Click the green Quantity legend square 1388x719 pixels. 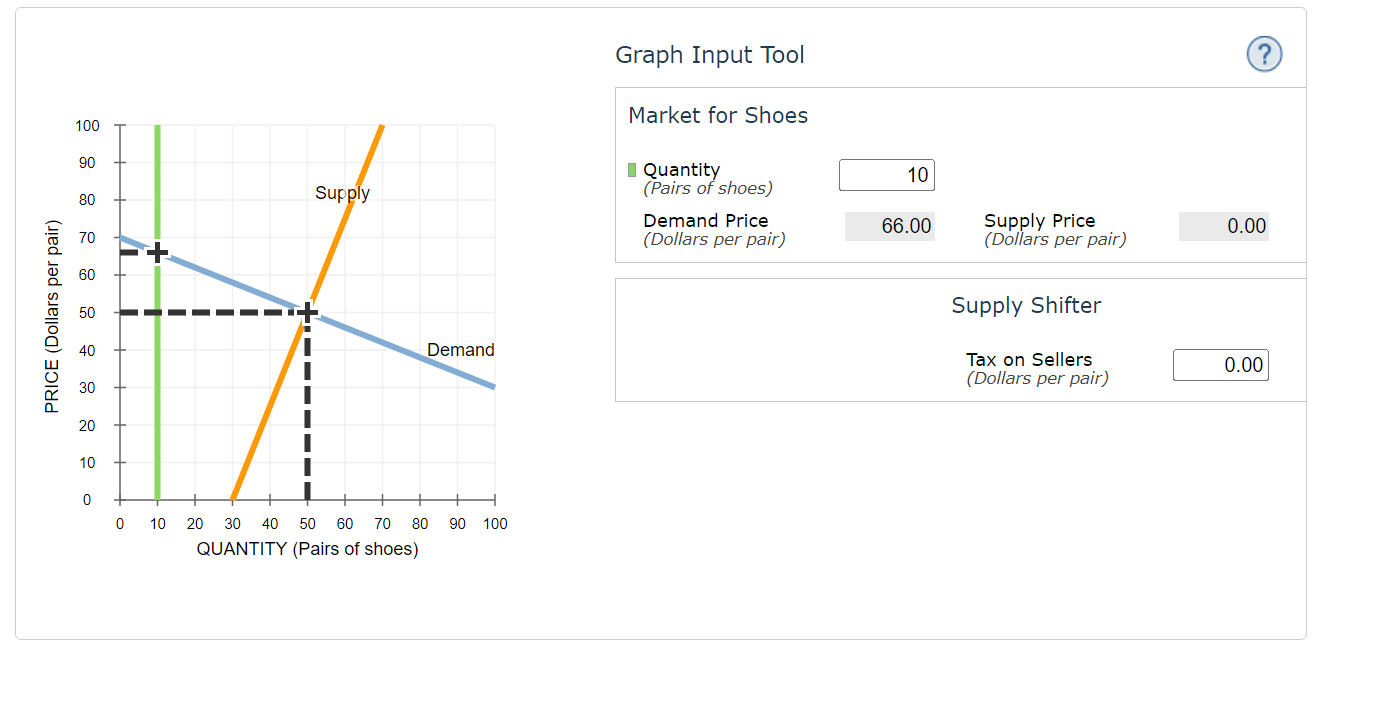[x=631, y=169]
